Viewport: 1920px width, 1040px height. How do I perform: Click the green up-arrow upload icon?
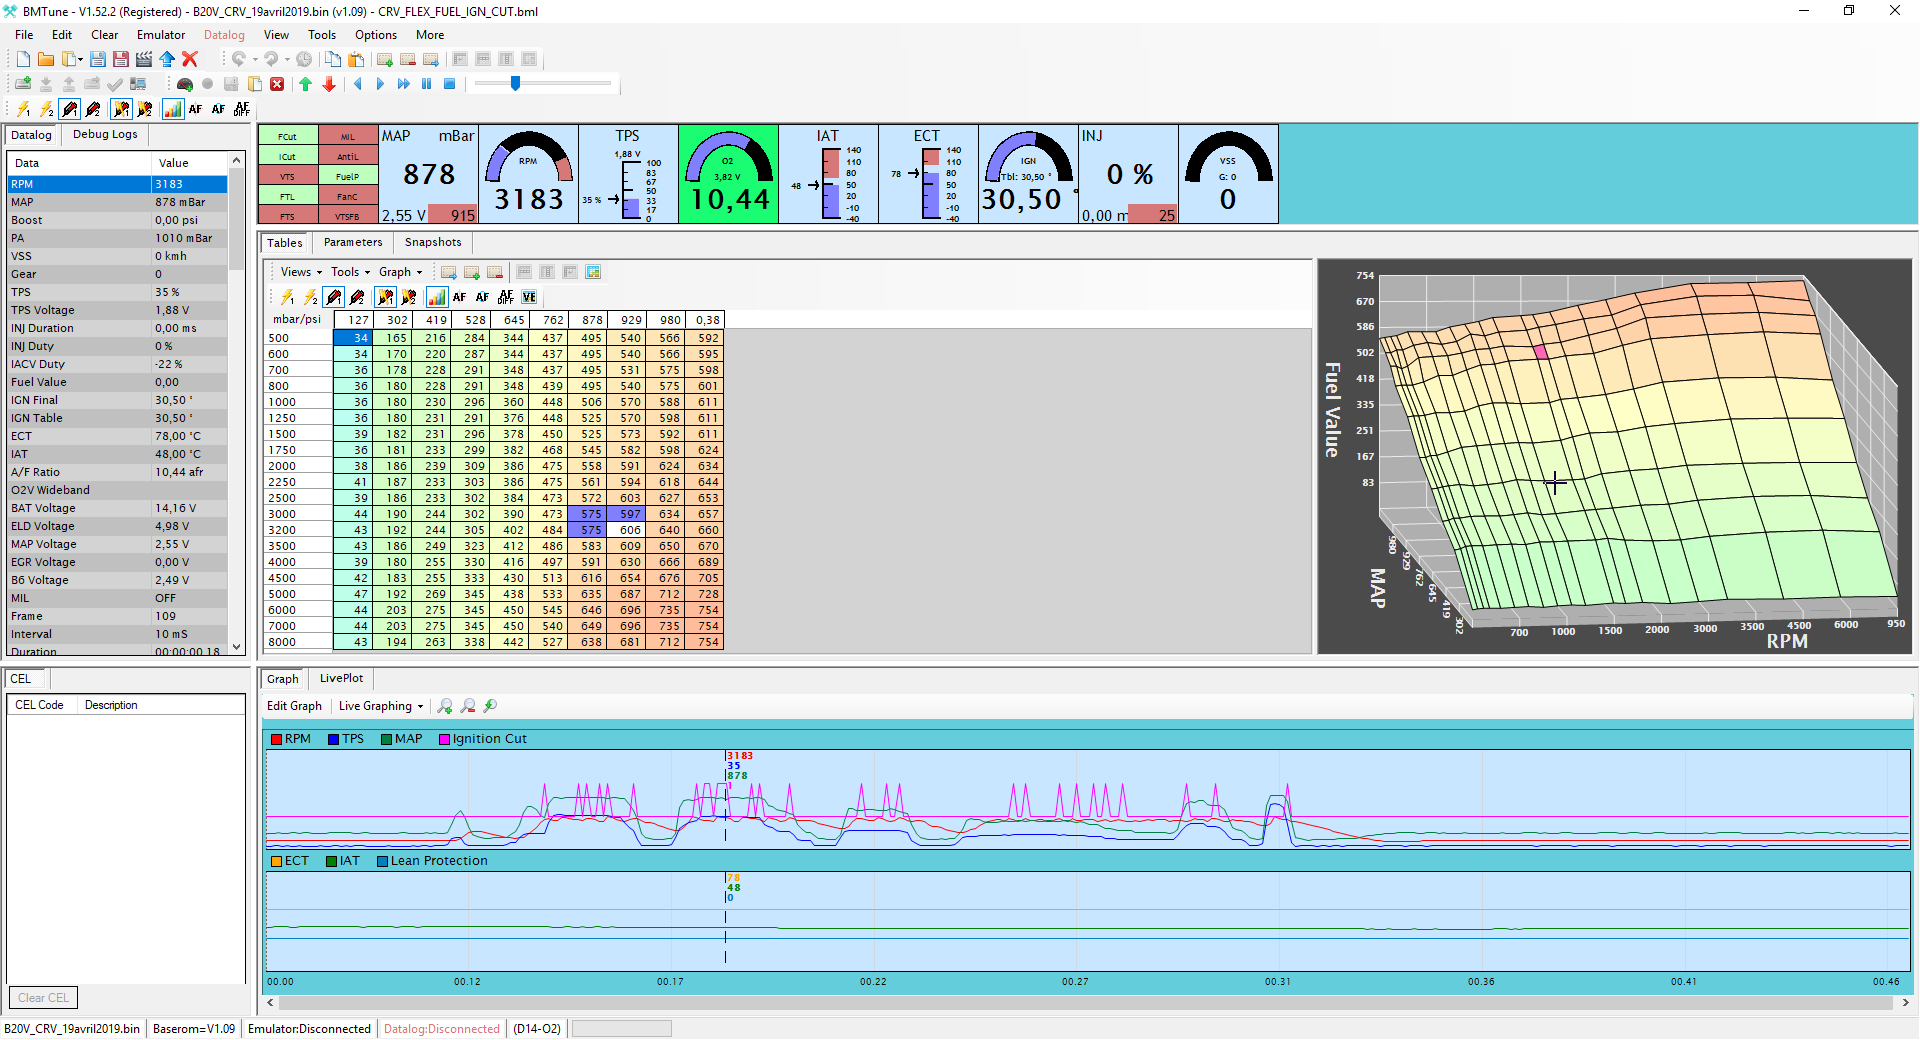click(x=306, y=84)
